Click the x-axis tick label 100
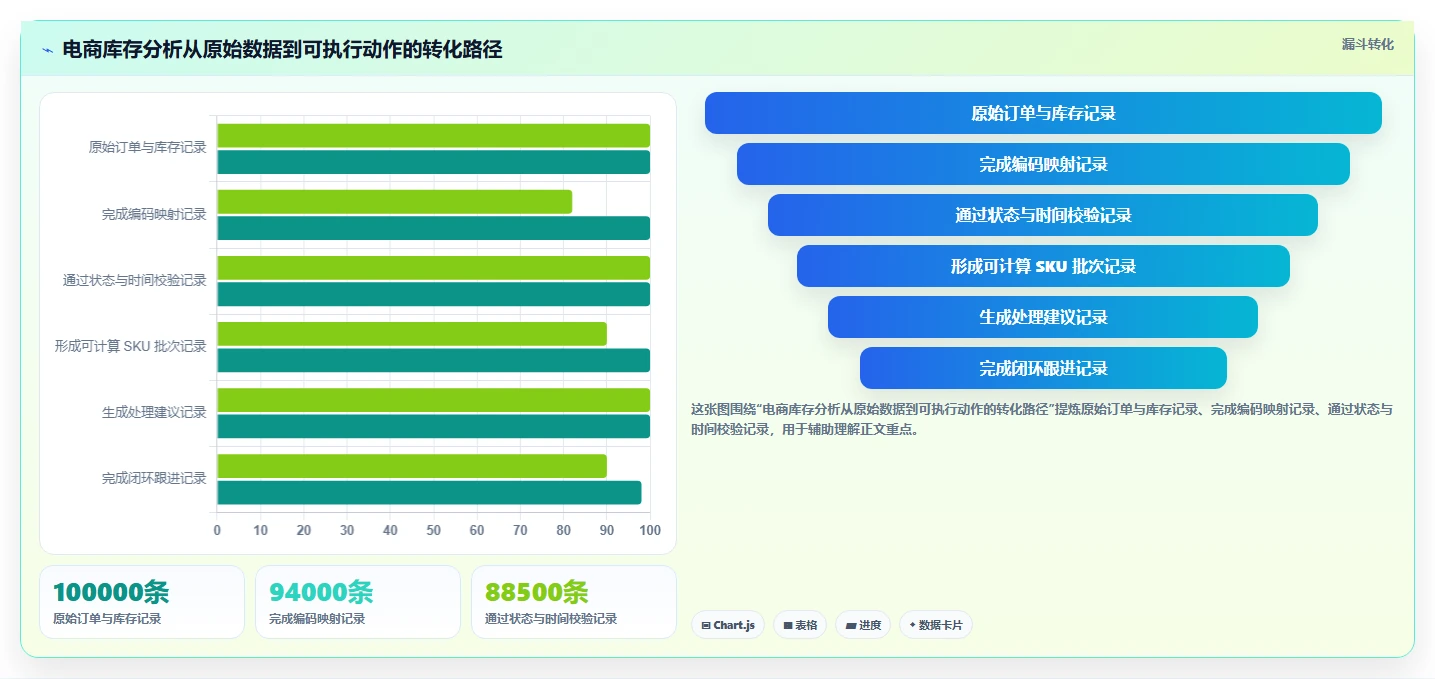The width and height of the screenshot is (1435, 679). click(649, 531)
